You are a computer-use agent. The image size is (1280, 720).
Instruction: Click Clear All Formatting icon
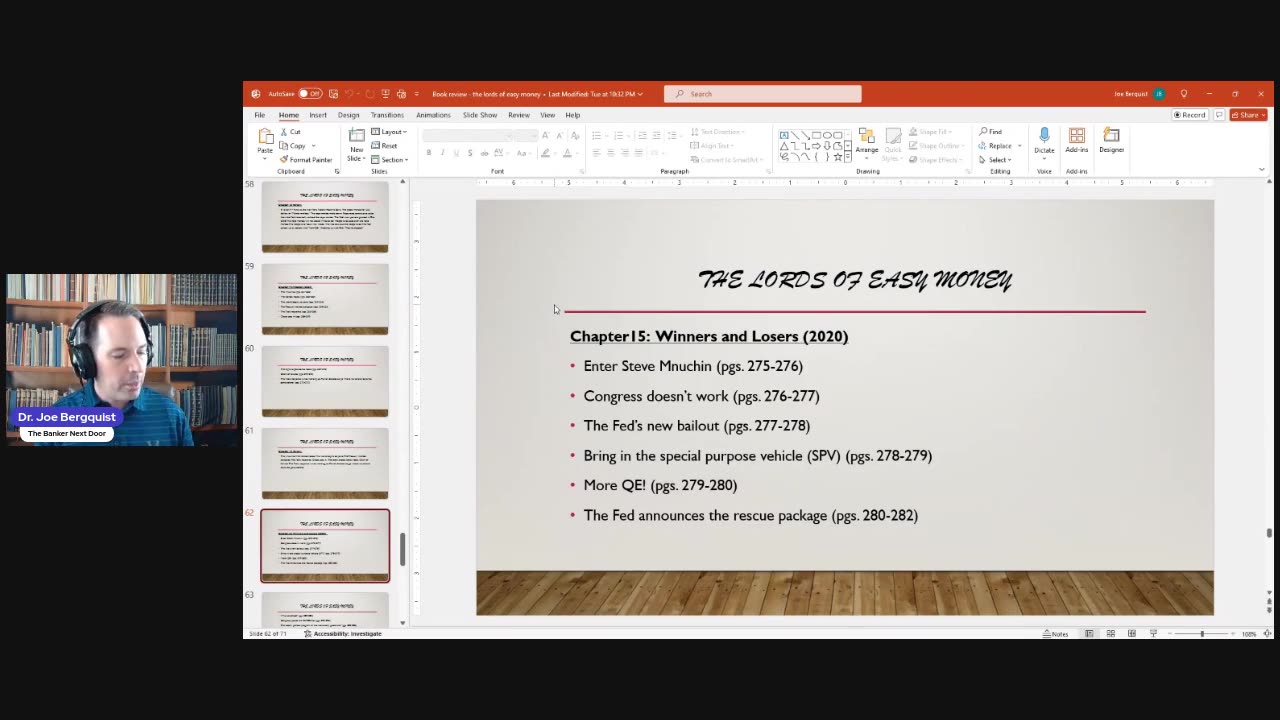pos(573,135)
